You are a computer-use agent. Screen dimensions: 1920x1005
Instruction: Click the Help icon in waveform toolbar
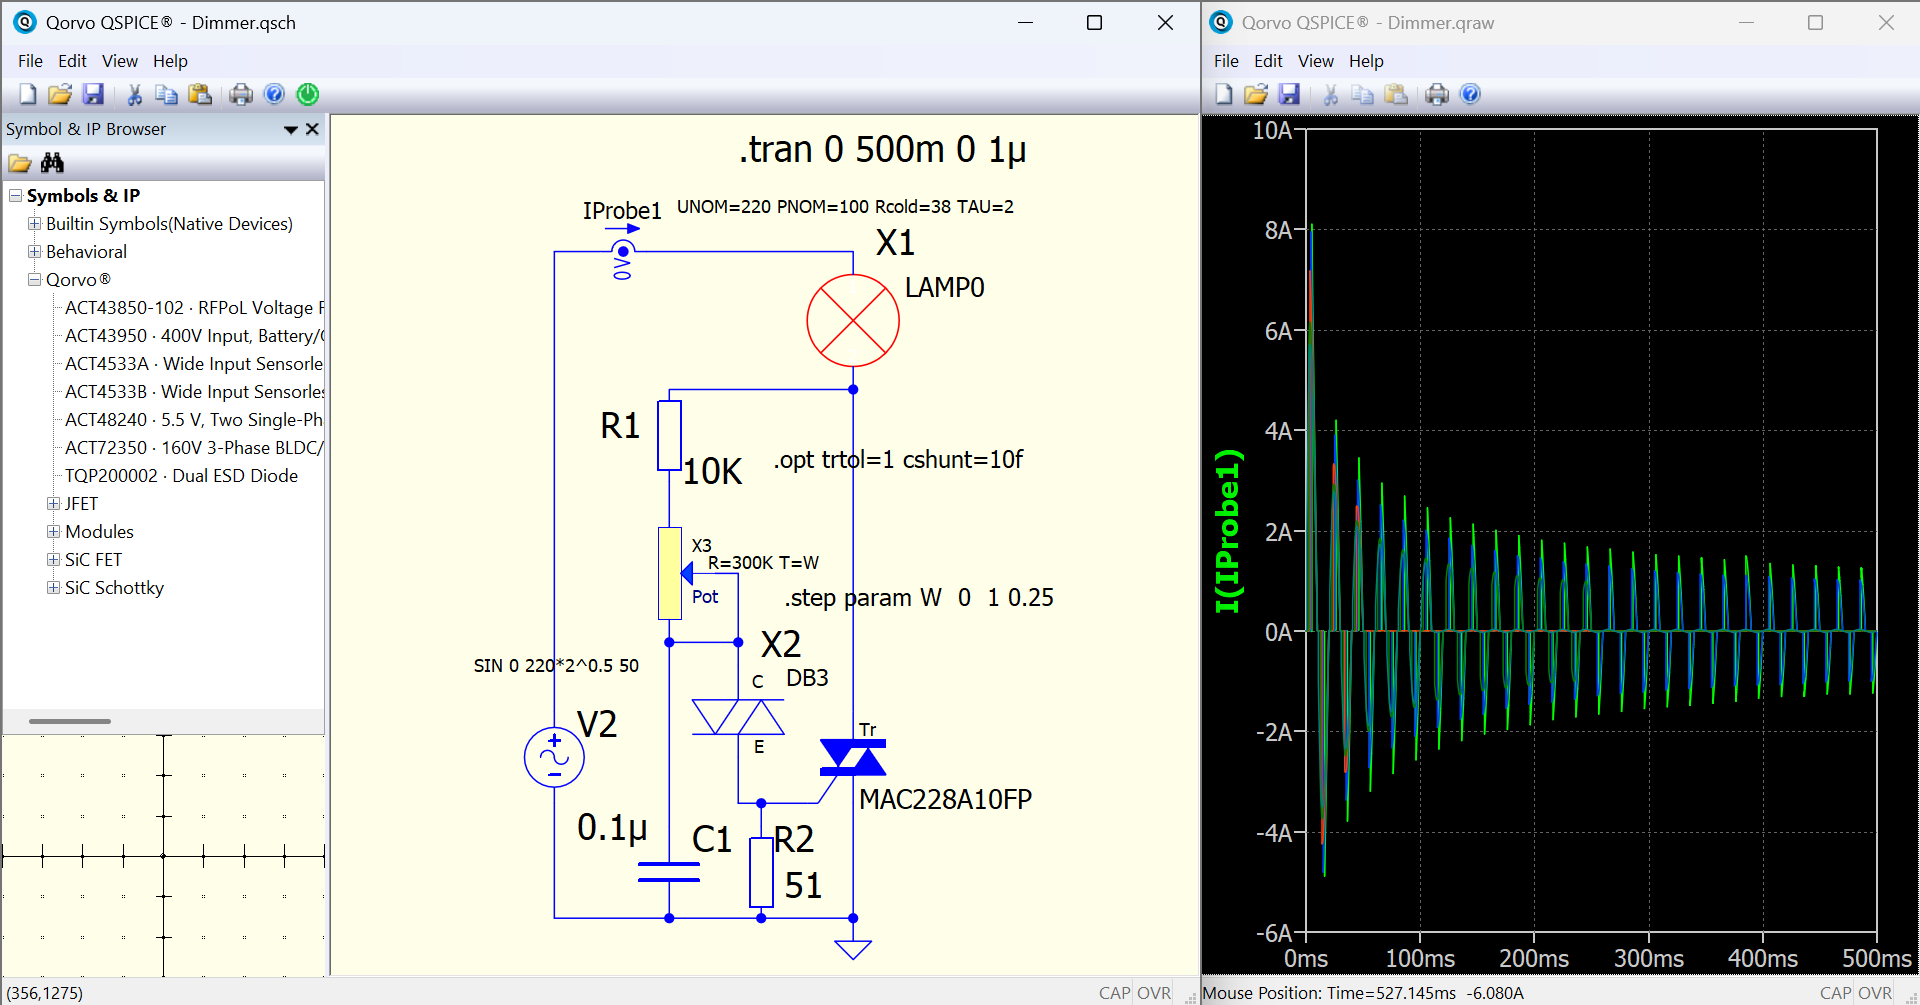(x=1470, y=94)
